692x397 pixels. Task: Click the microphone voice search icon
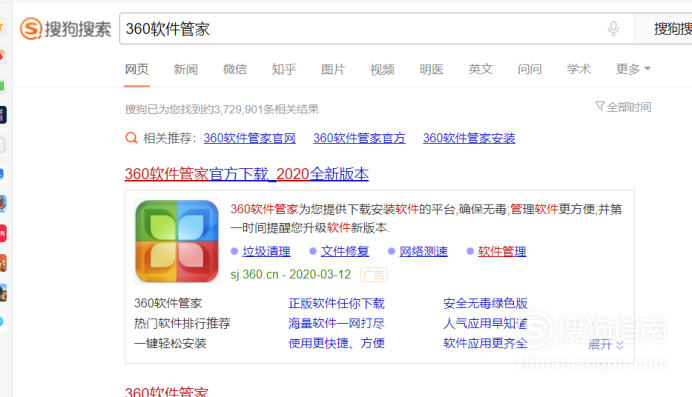(x=613, y=29)
